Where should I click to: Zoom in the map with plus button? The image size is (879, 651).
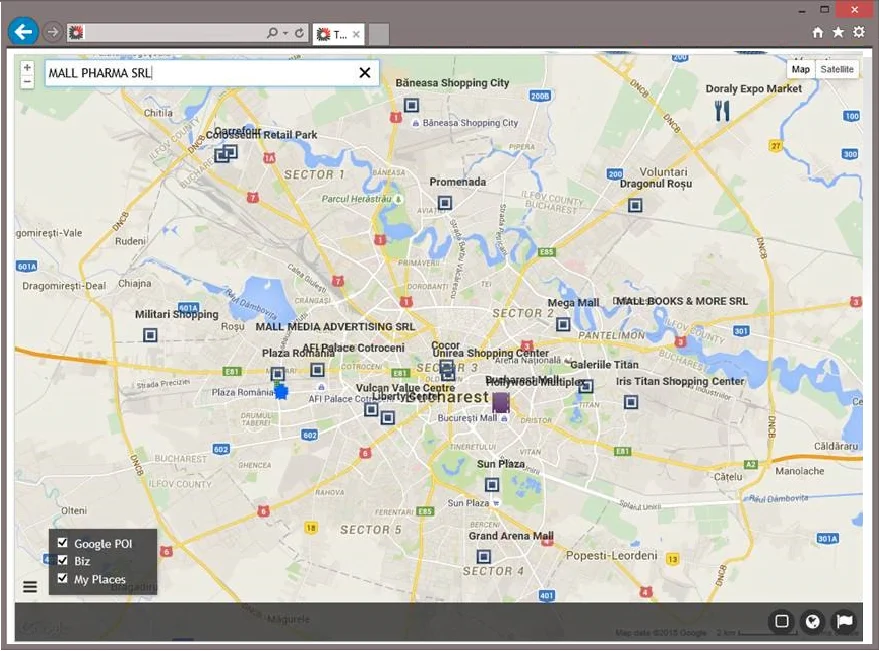(x=27, y=68)
